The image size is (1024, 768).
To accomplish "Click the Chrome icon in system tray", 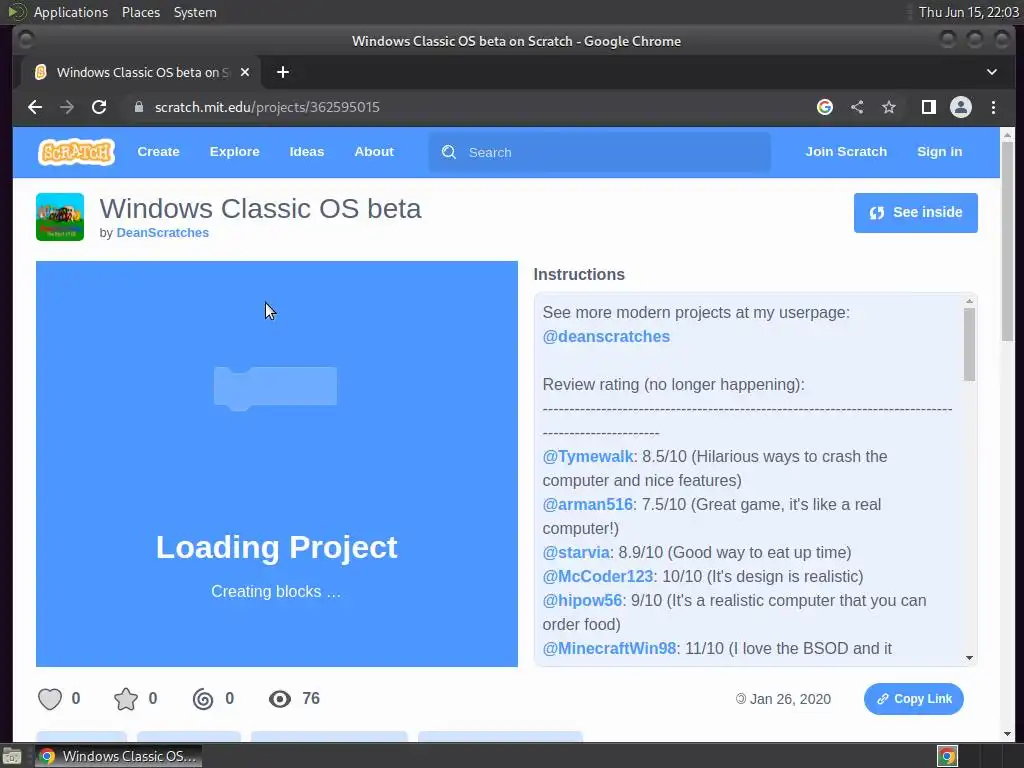I will point(947,756).
